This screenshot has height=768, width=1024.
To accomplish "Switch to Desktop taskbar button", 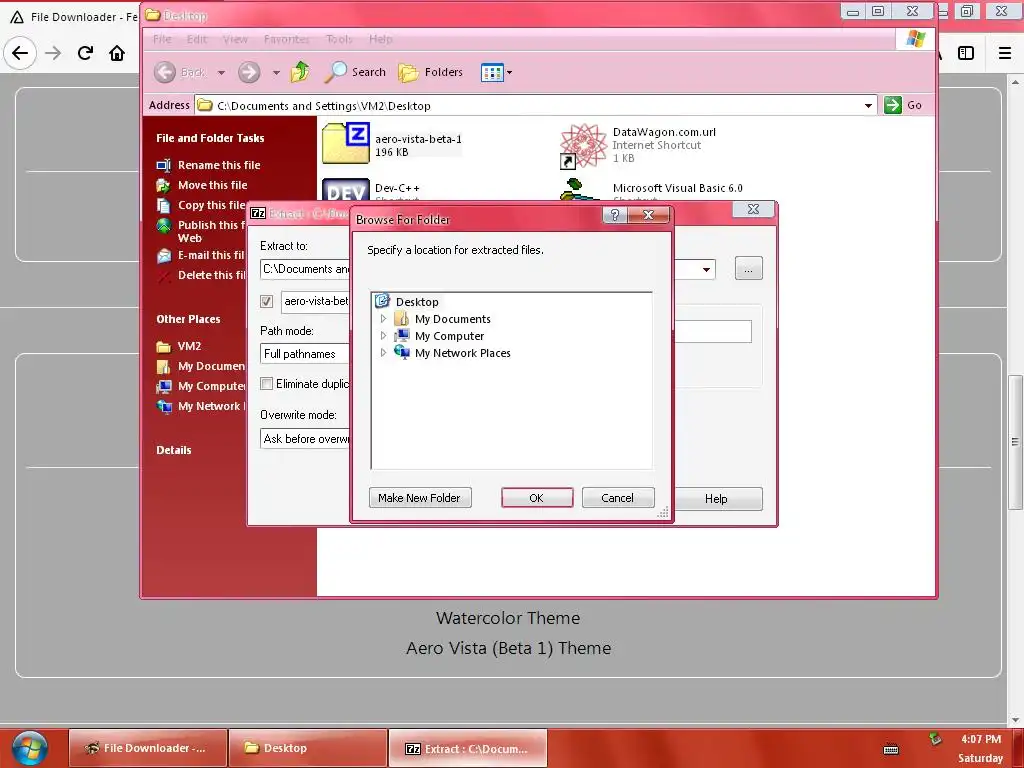I will [308, 748].
